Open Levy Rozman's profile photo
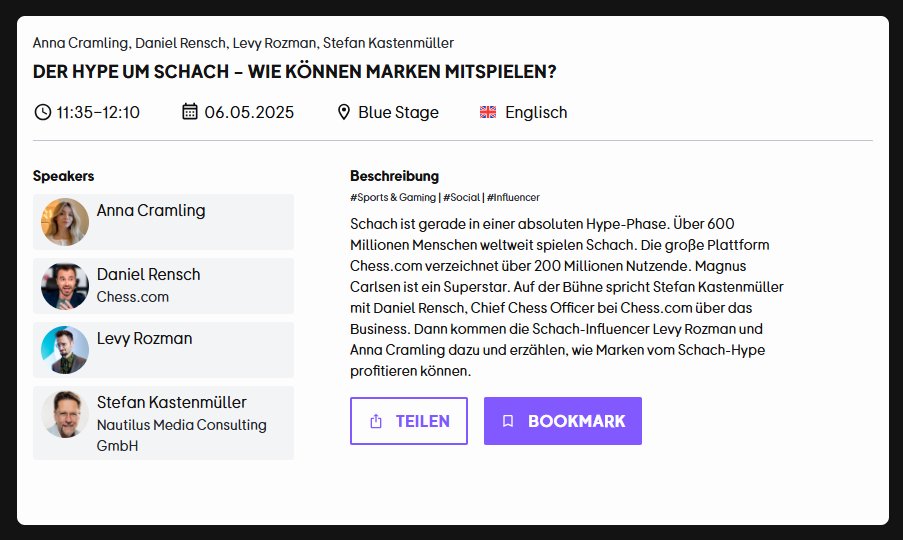 point(65,350)
